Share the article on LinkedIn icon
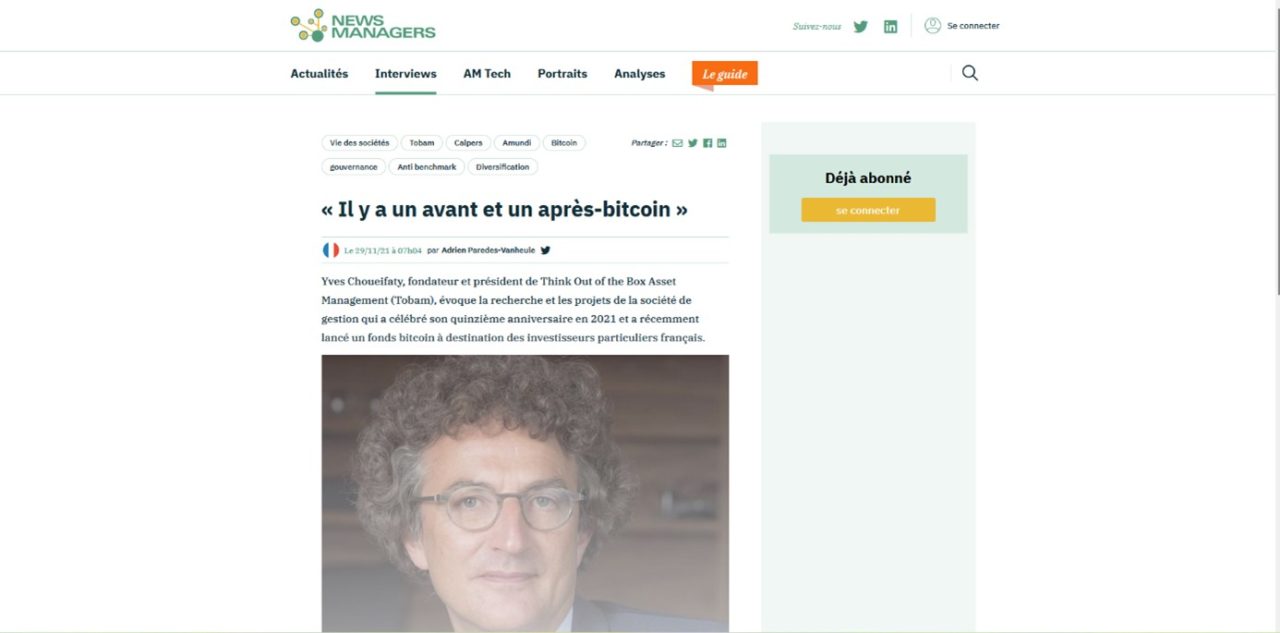1280x633 pixels. pos(722,143)
